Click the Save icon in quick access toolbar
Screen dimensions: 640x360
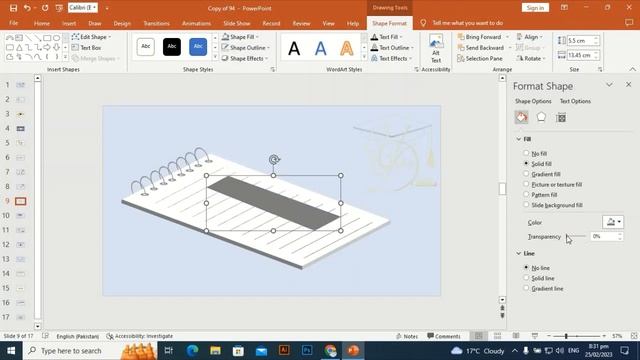pyautogui.click(x=13, y=8)
